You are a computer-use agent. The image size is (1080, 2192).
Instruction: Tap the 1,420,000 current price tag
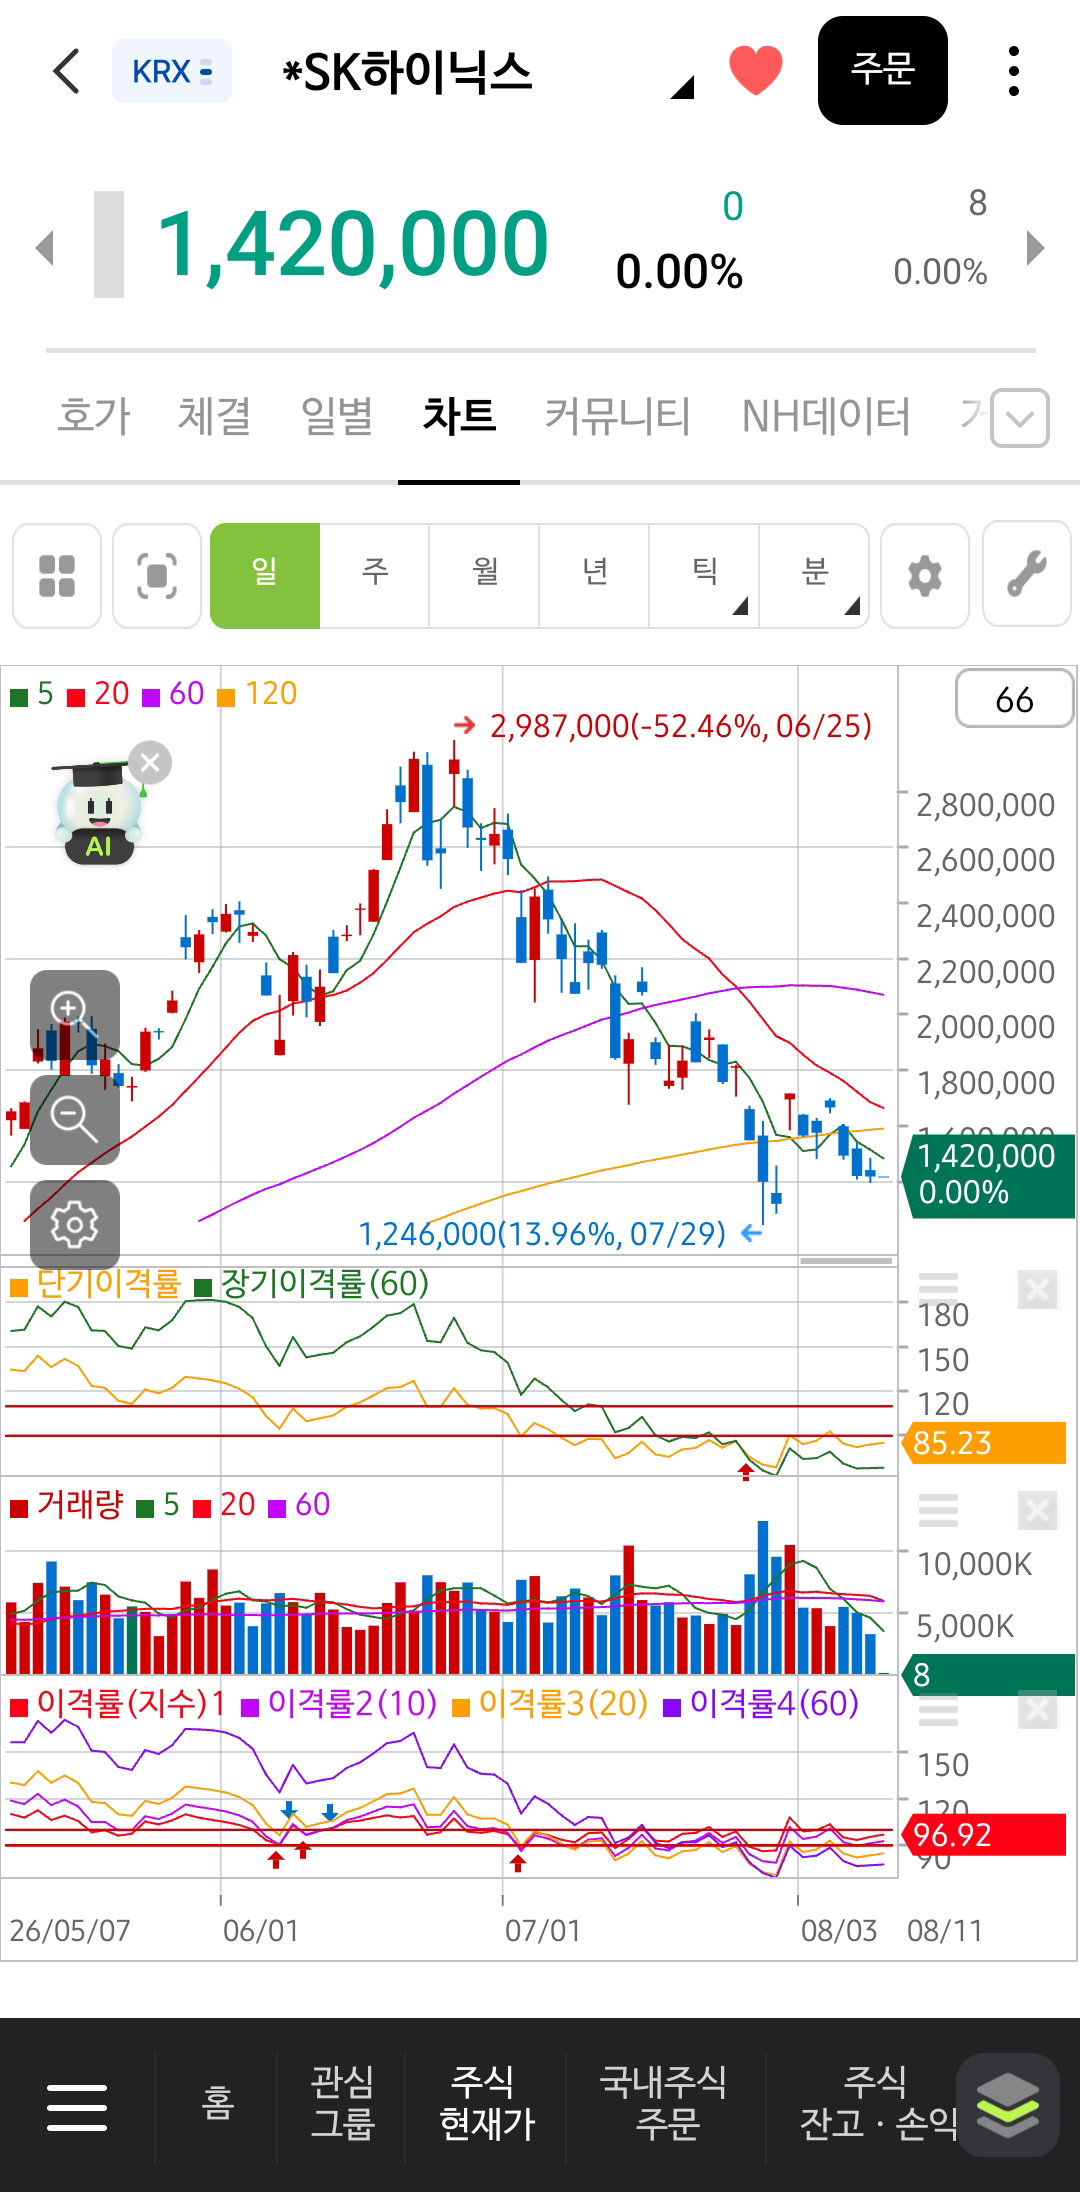tap(988, 1175)
